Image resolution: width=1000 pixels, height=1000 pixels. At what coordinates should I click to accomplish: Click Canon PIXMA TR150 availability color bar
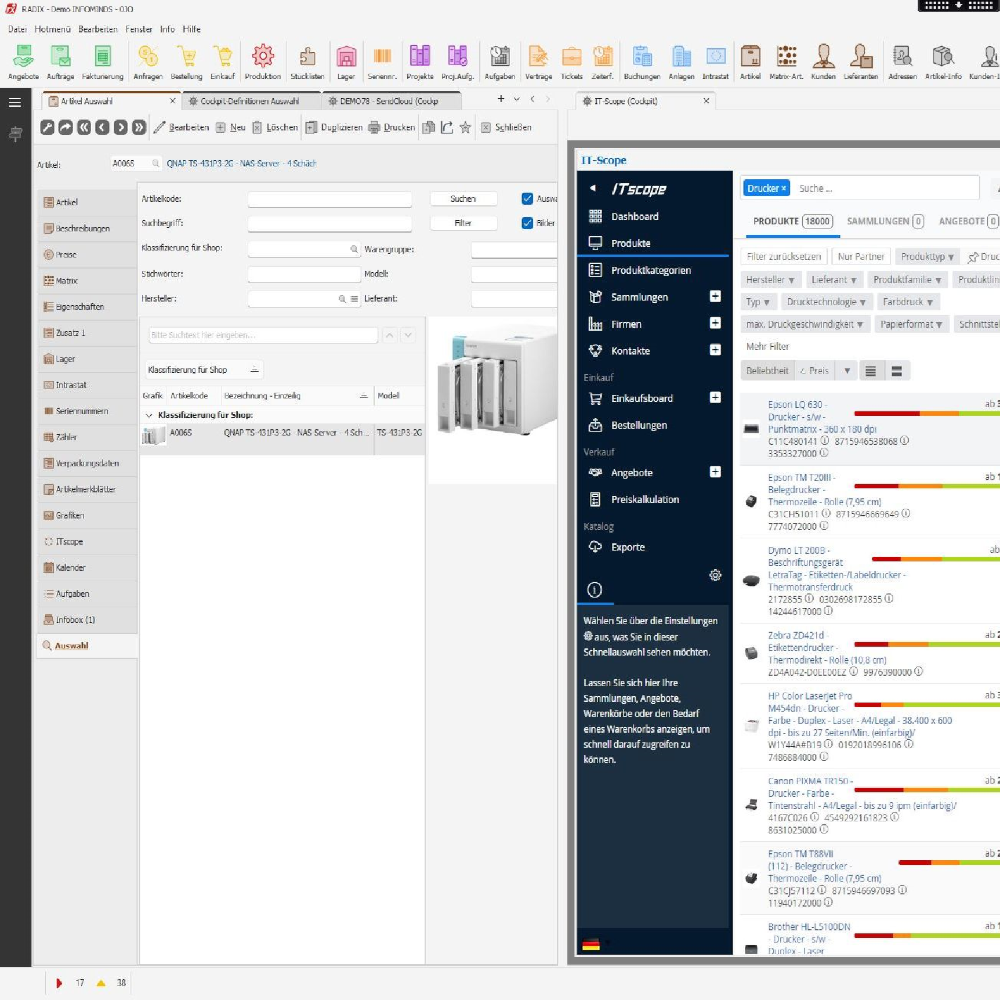(927, 791)
